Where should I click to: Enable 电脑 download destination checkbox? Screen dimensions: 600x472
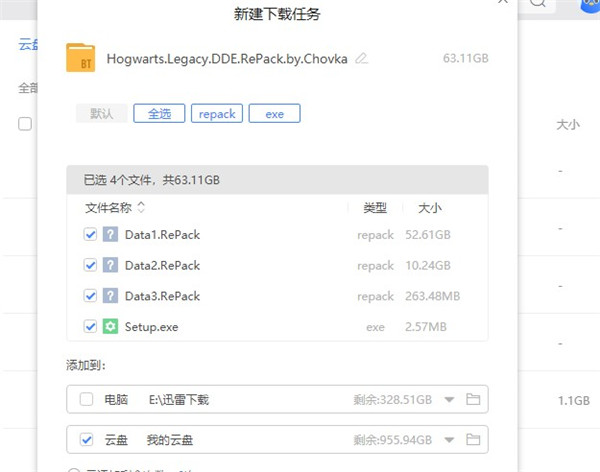pos(86,399)
